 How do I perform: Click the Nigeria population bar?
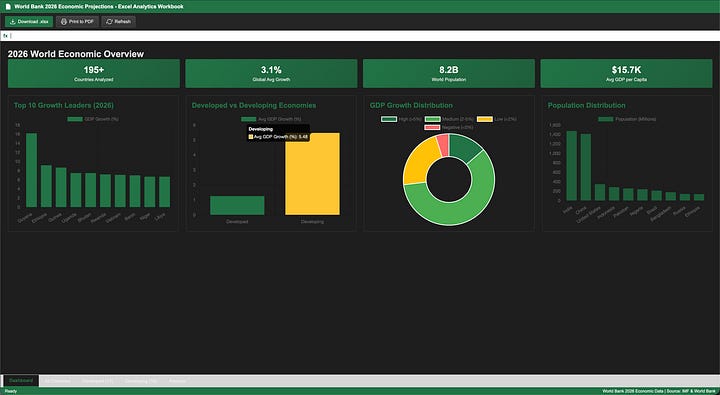tap(642, 195)
